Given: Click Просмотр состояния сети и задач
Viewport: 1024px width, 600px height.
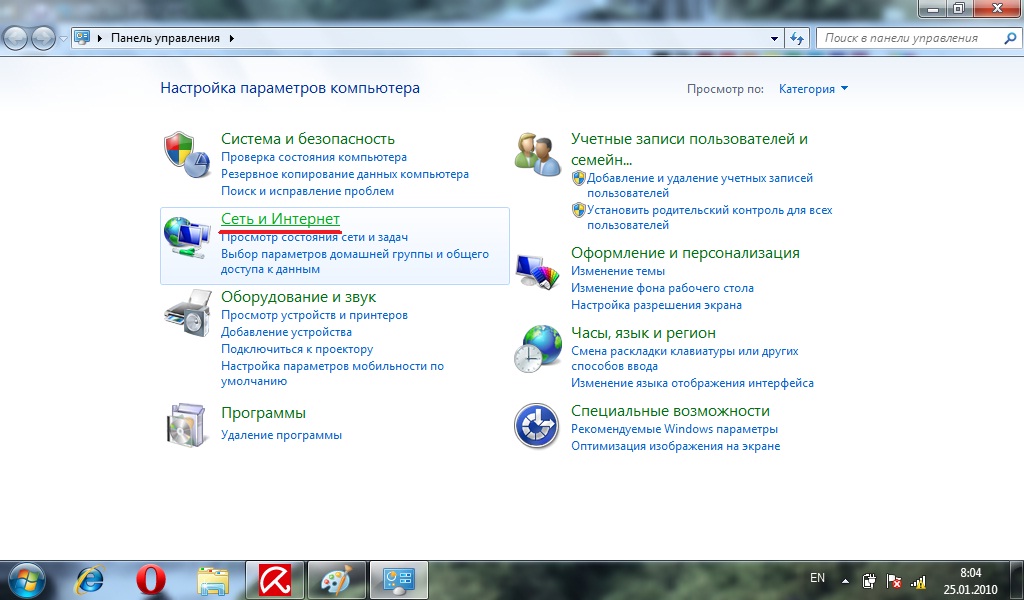Looking at the screenshot, I should point(314,237).
